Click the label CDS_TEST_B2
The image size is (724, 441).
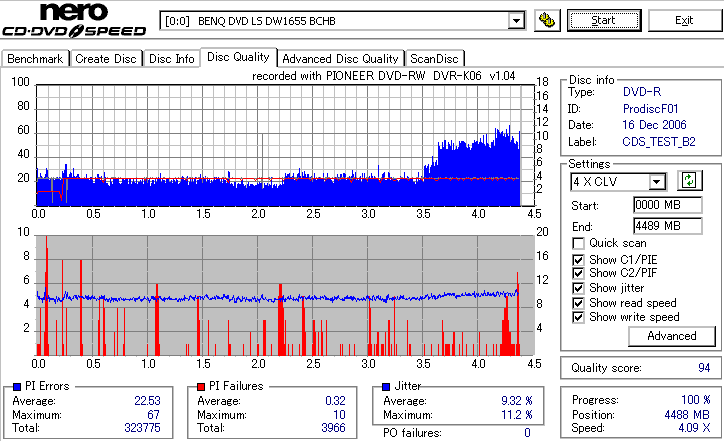click(x=659, y=142)
